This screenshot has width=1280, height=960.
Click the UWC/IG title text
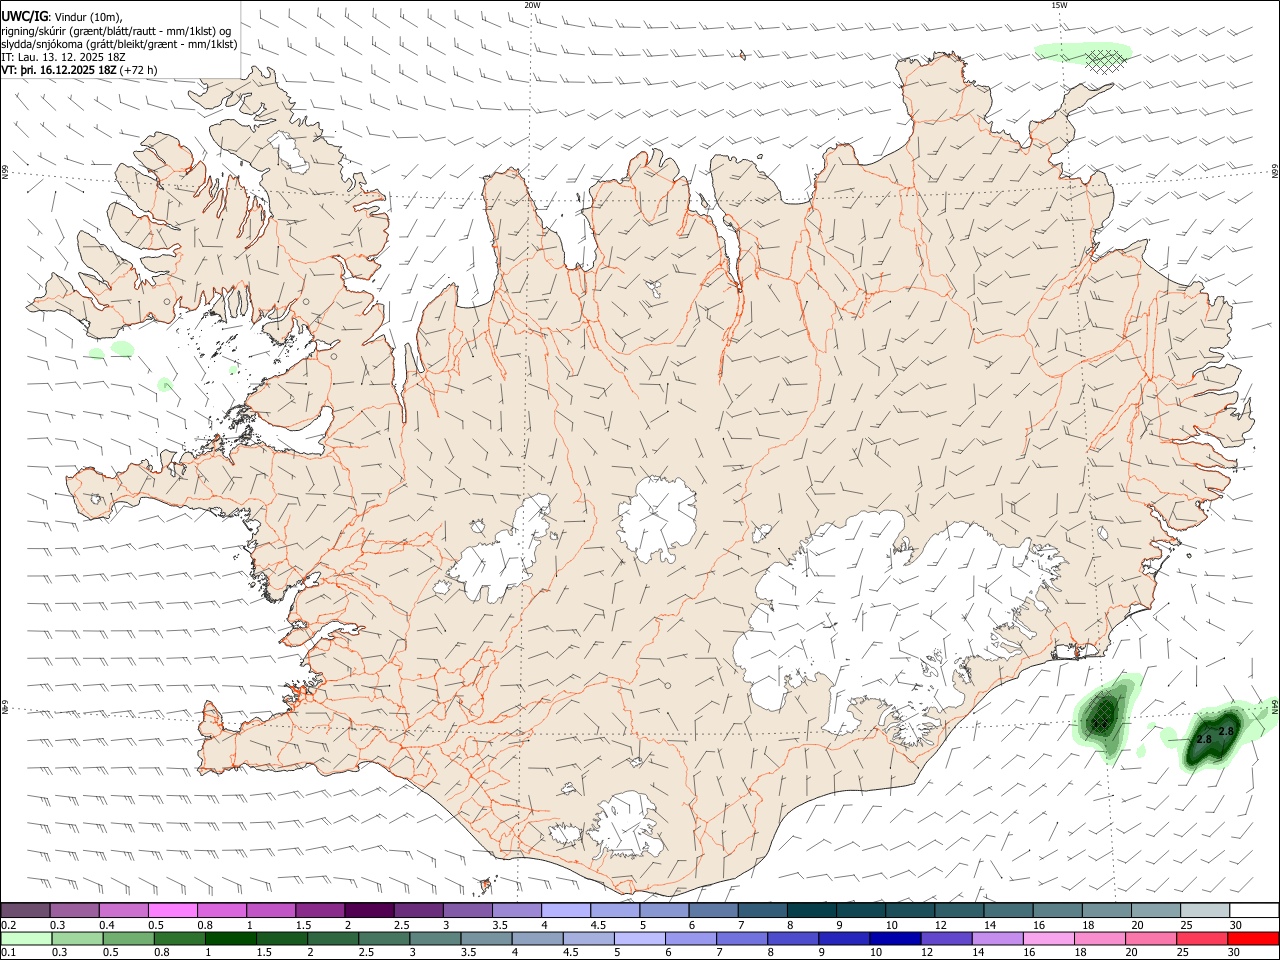(x=24, y=16)
